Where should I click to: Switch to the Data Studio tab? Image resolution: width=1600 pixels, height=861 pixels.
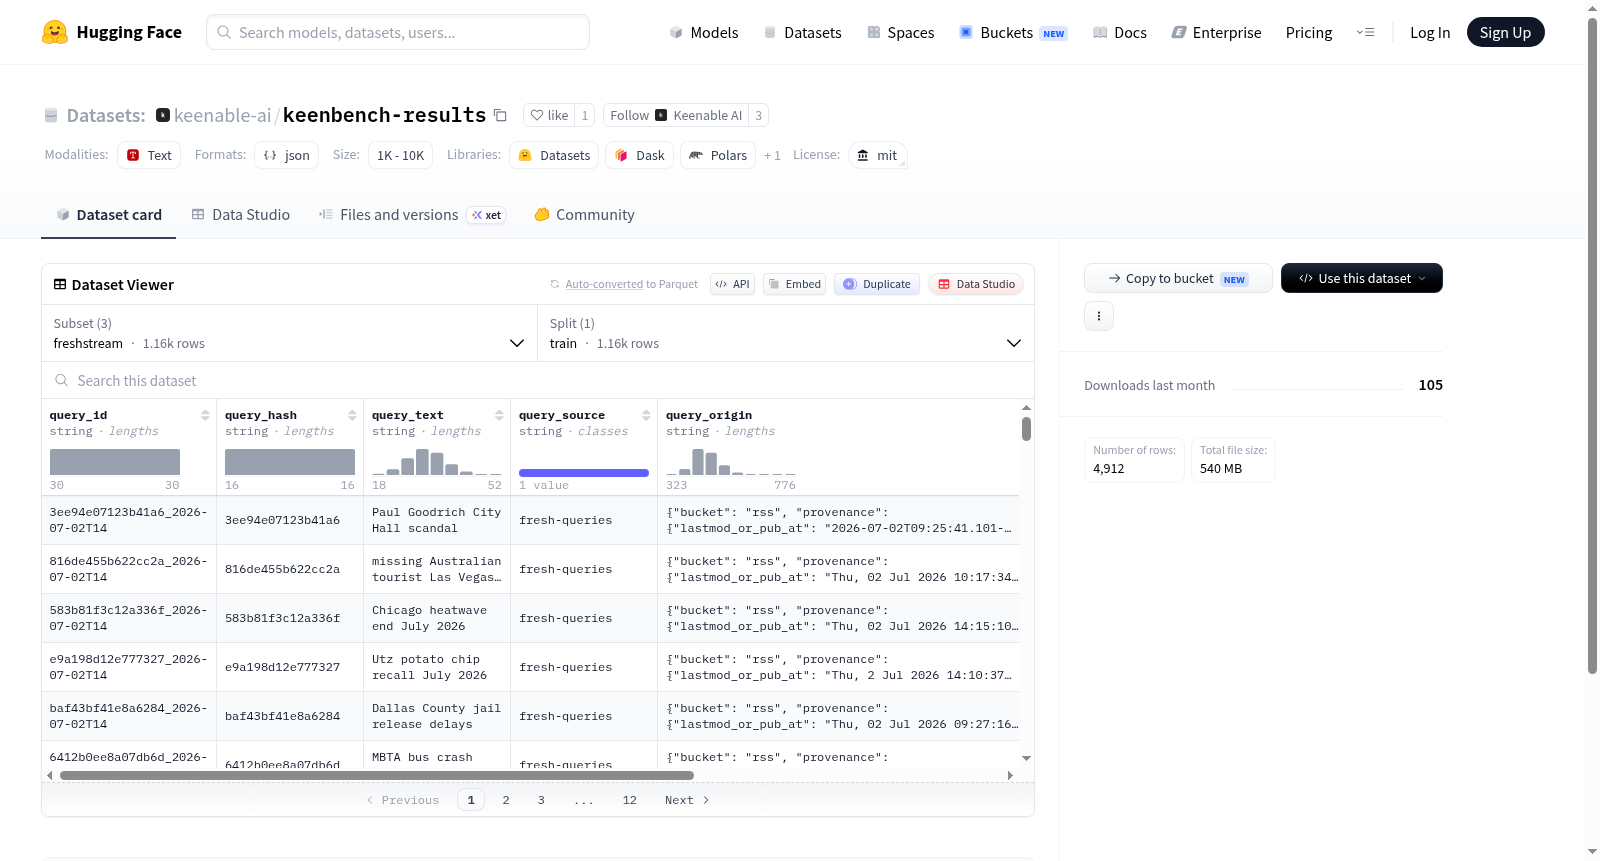coord(241,215)
